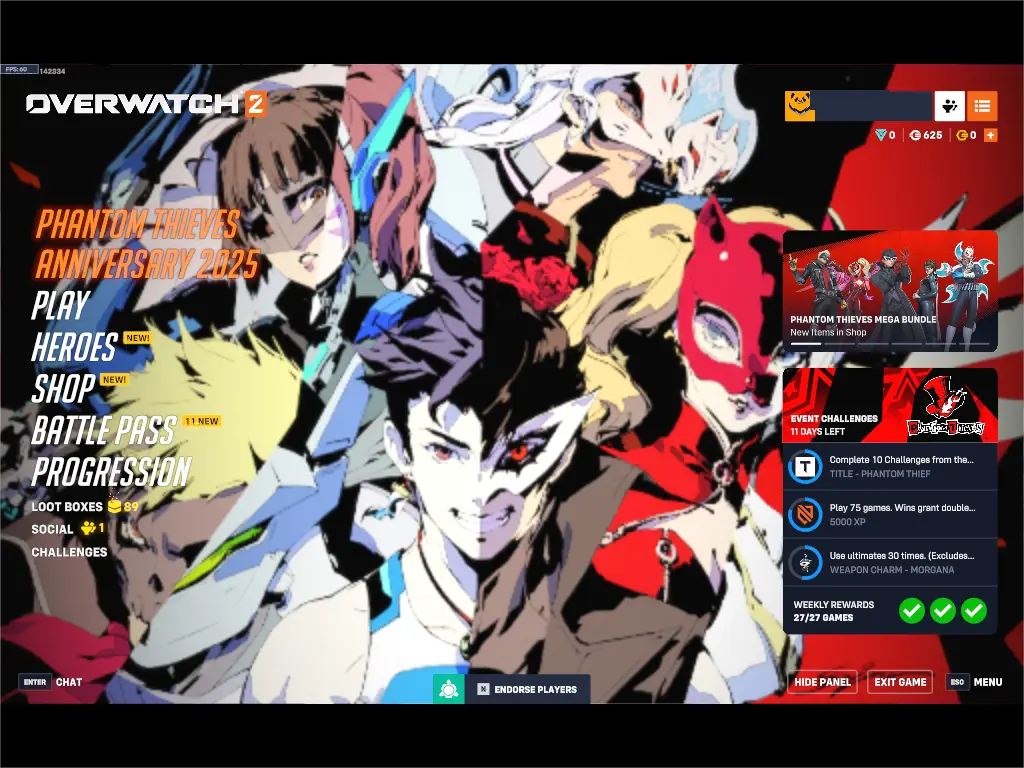
Task: Click the Overwatch 2 logo
Action: (146, 104)
